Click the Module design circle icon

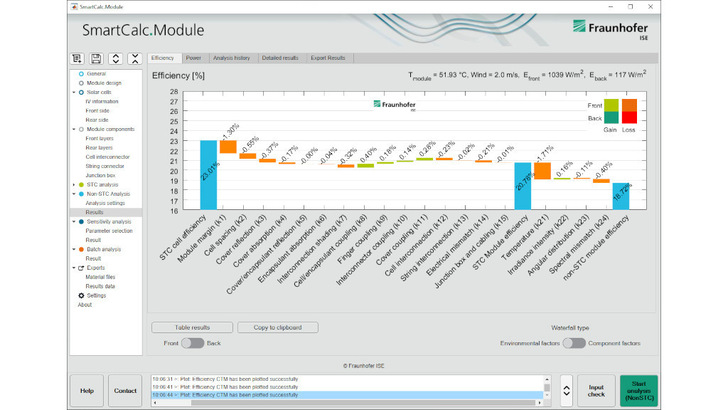coord(81,83)
